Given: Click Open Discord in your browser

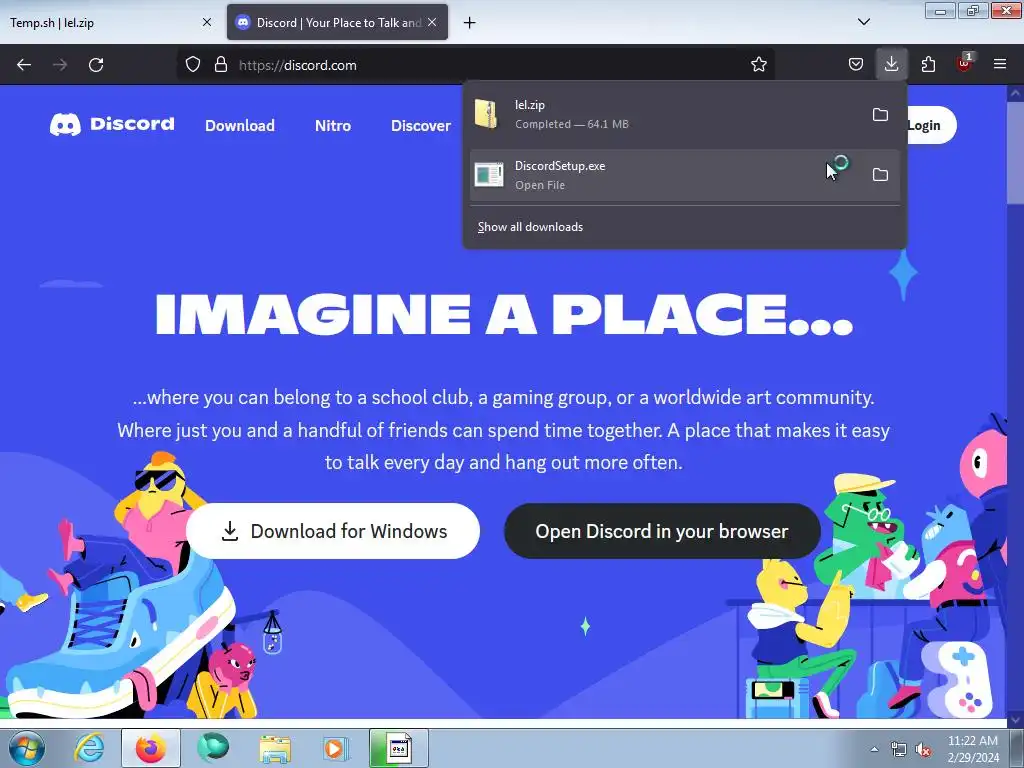Looking at the screenshot, I should [x=662, y=531].
